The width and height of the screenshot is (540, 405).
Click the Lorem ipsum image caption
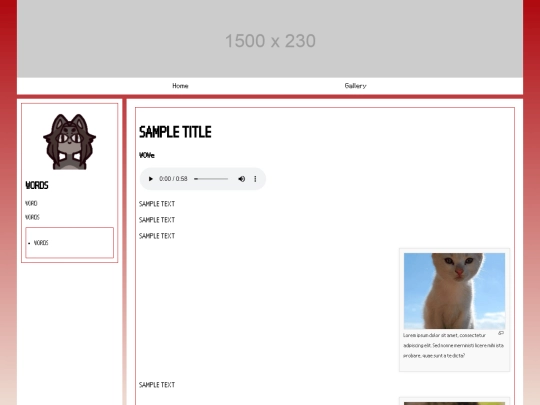(x=453, y=345)
